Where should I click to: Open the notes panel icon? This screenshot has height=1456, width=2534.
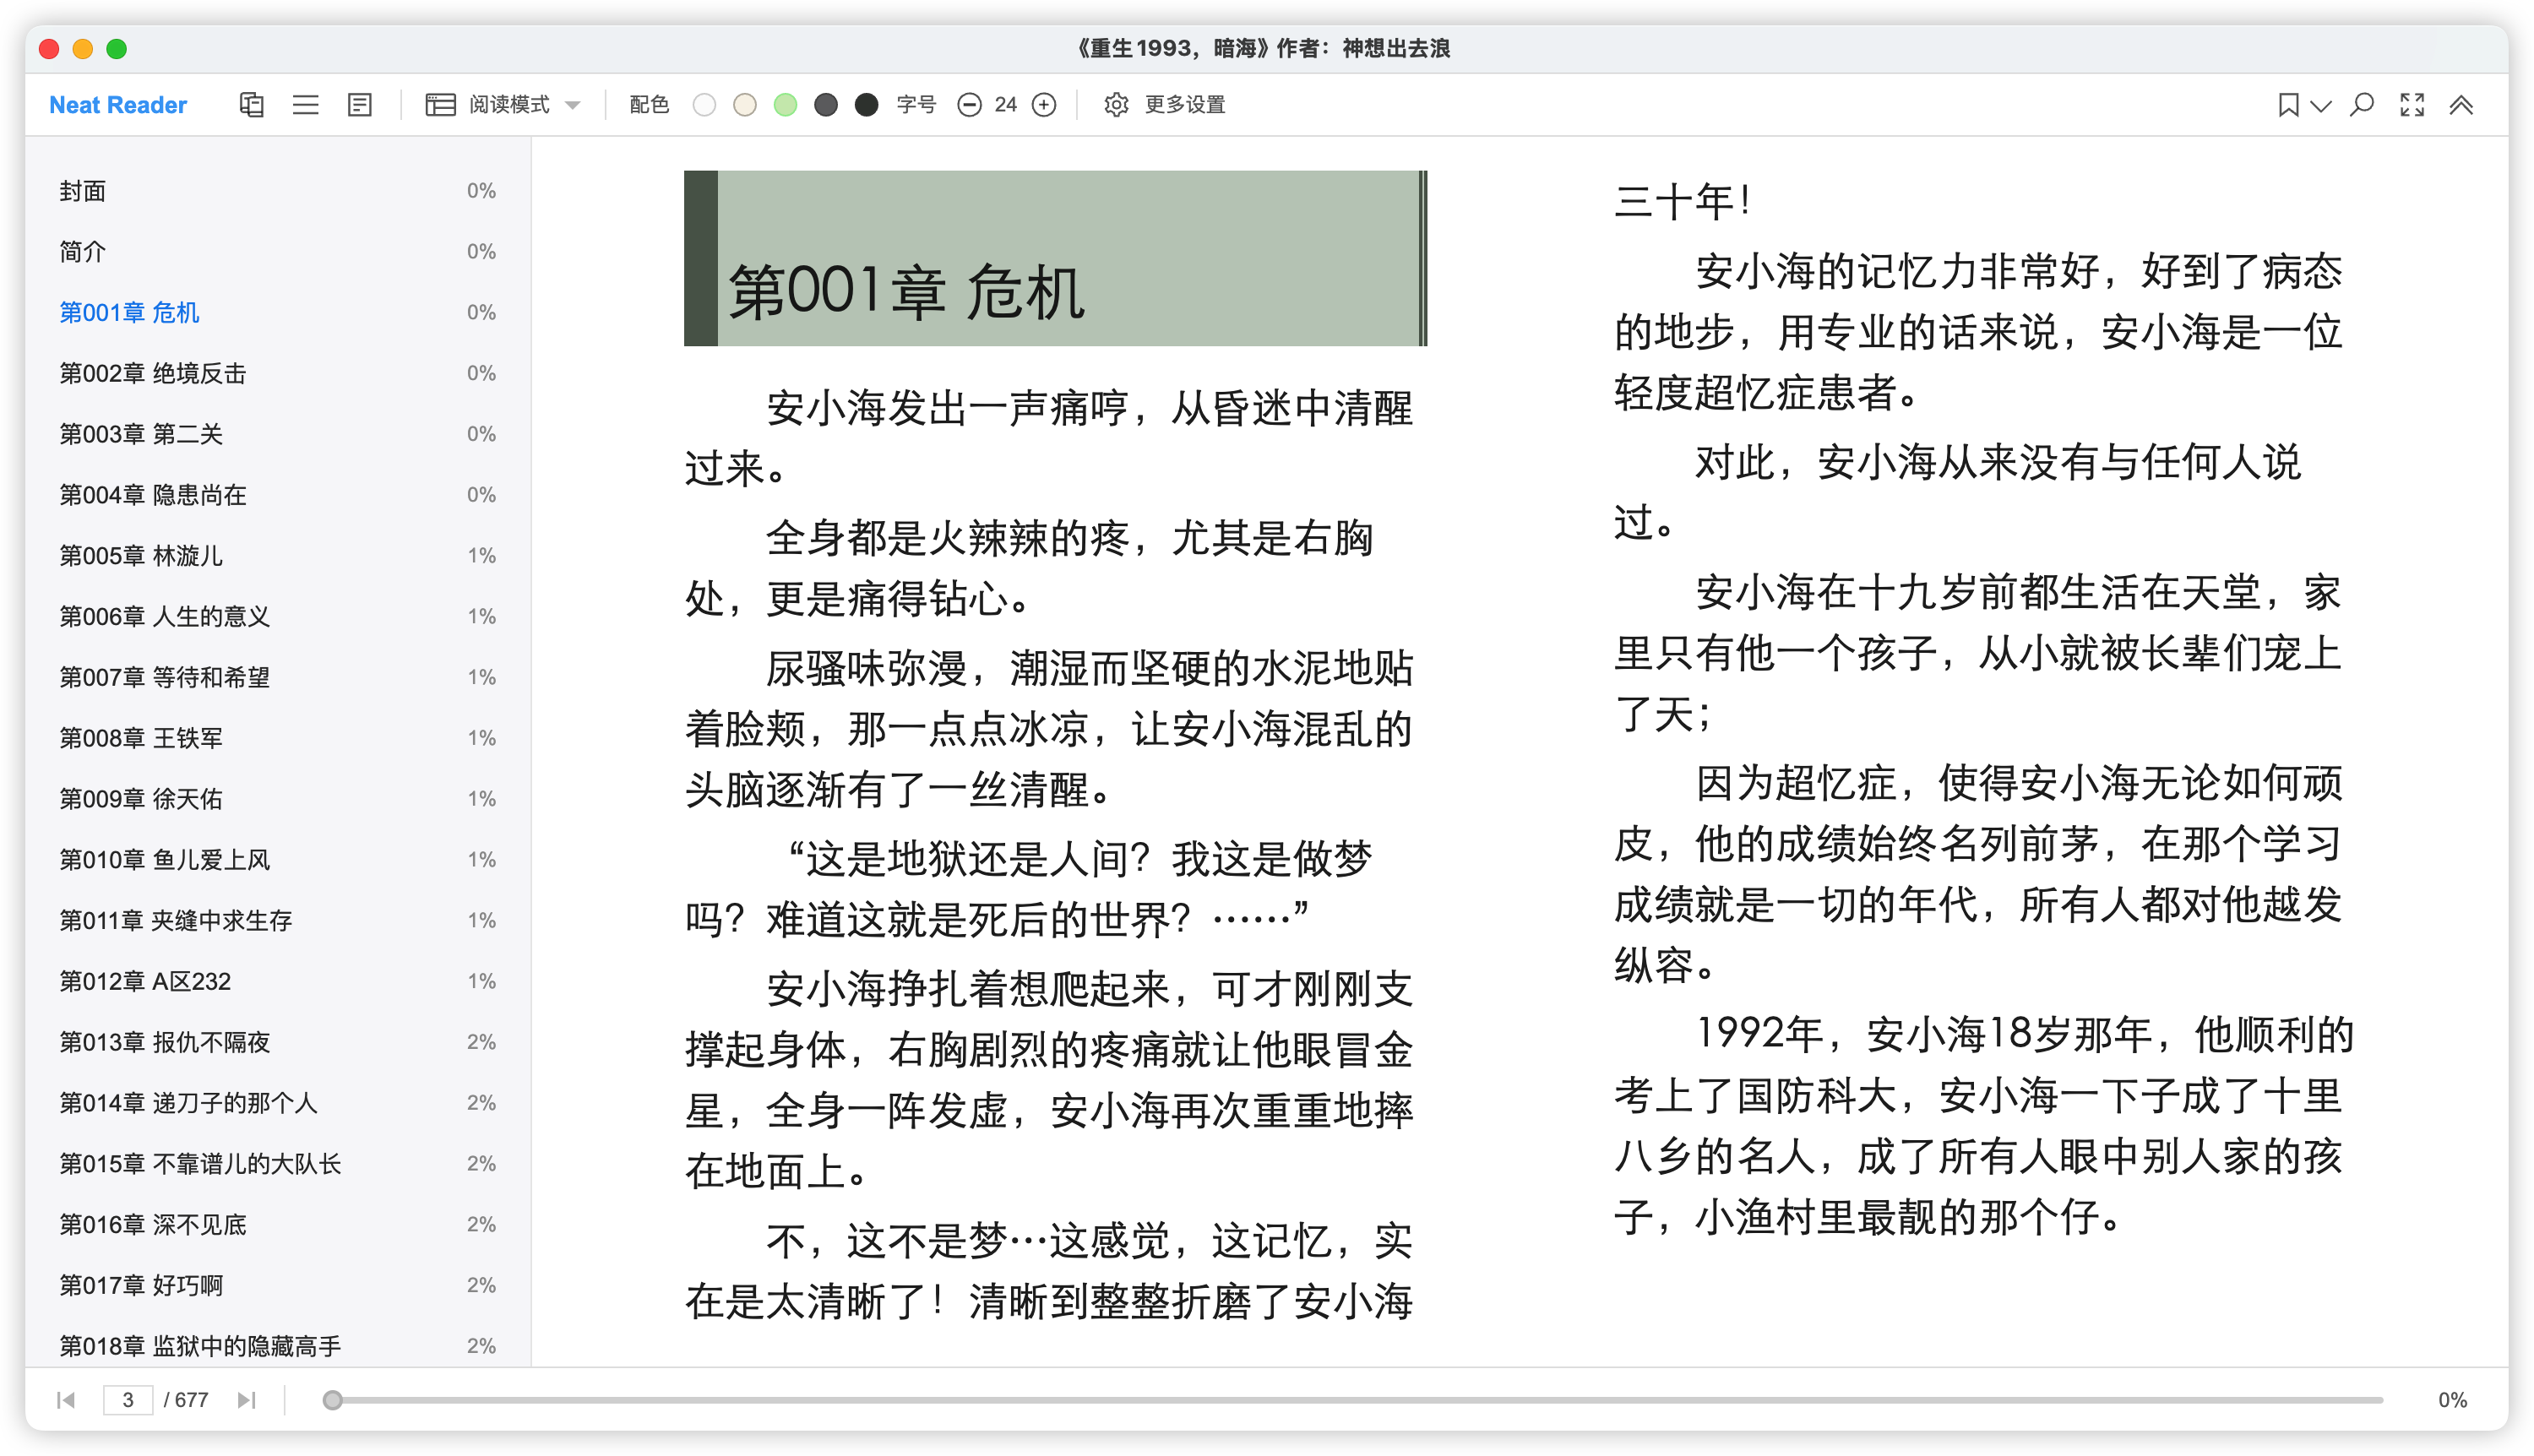click(x=359, y=105)
